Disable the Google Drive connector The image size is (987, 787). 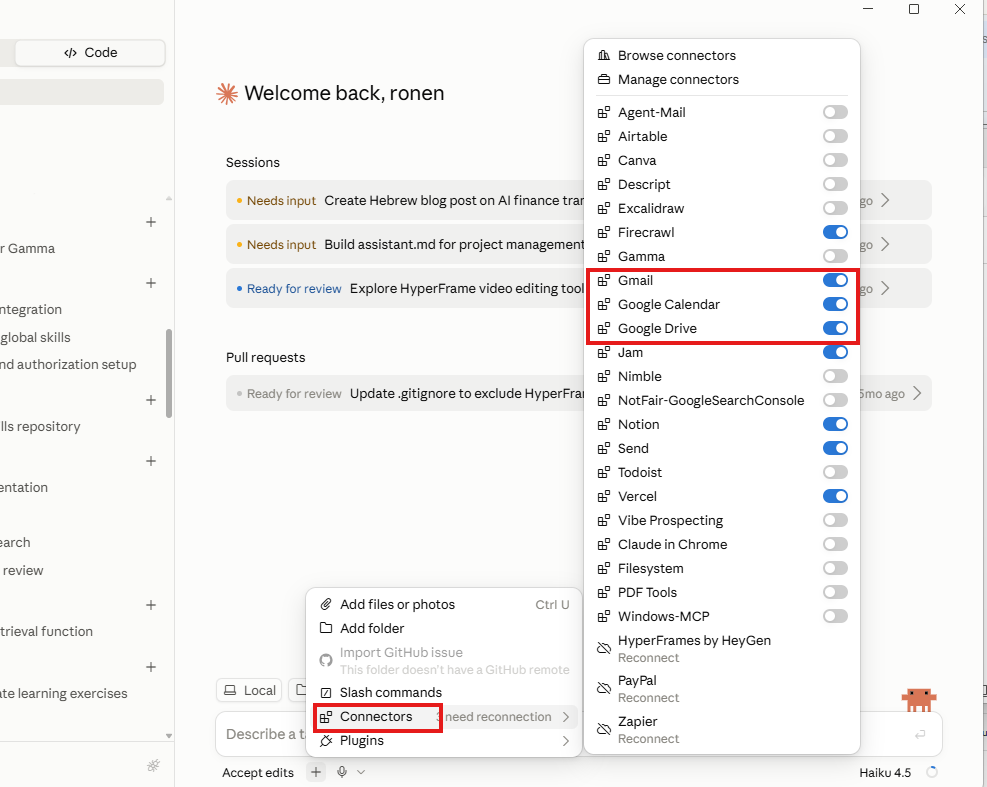pyautogui.click(x=835, y=328)
